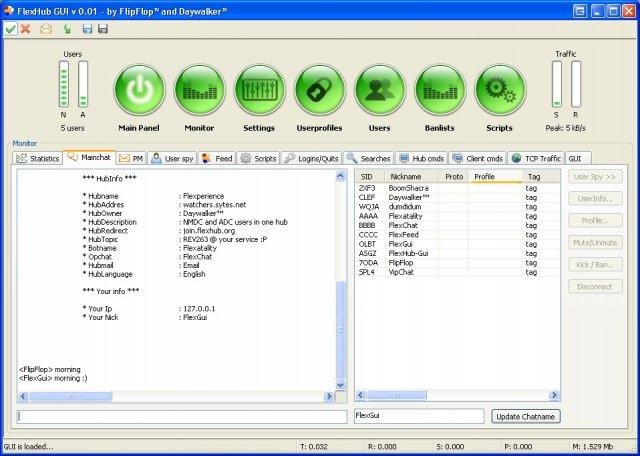Open the GUI tab
640x456 pixels.
point(578,158)
